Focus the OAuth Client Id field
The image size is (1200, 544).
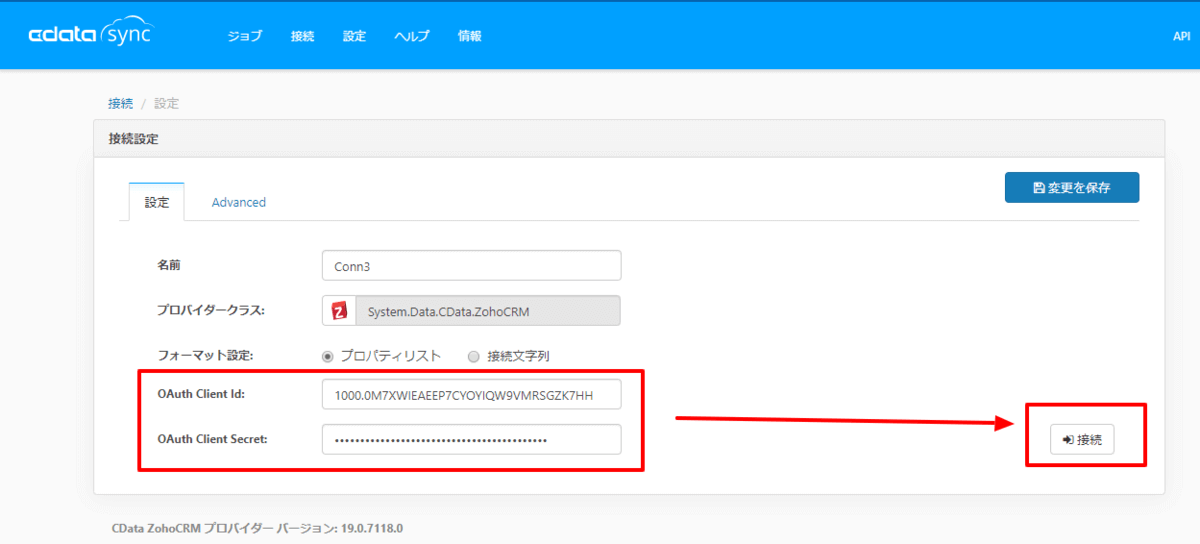pos(471,394)
